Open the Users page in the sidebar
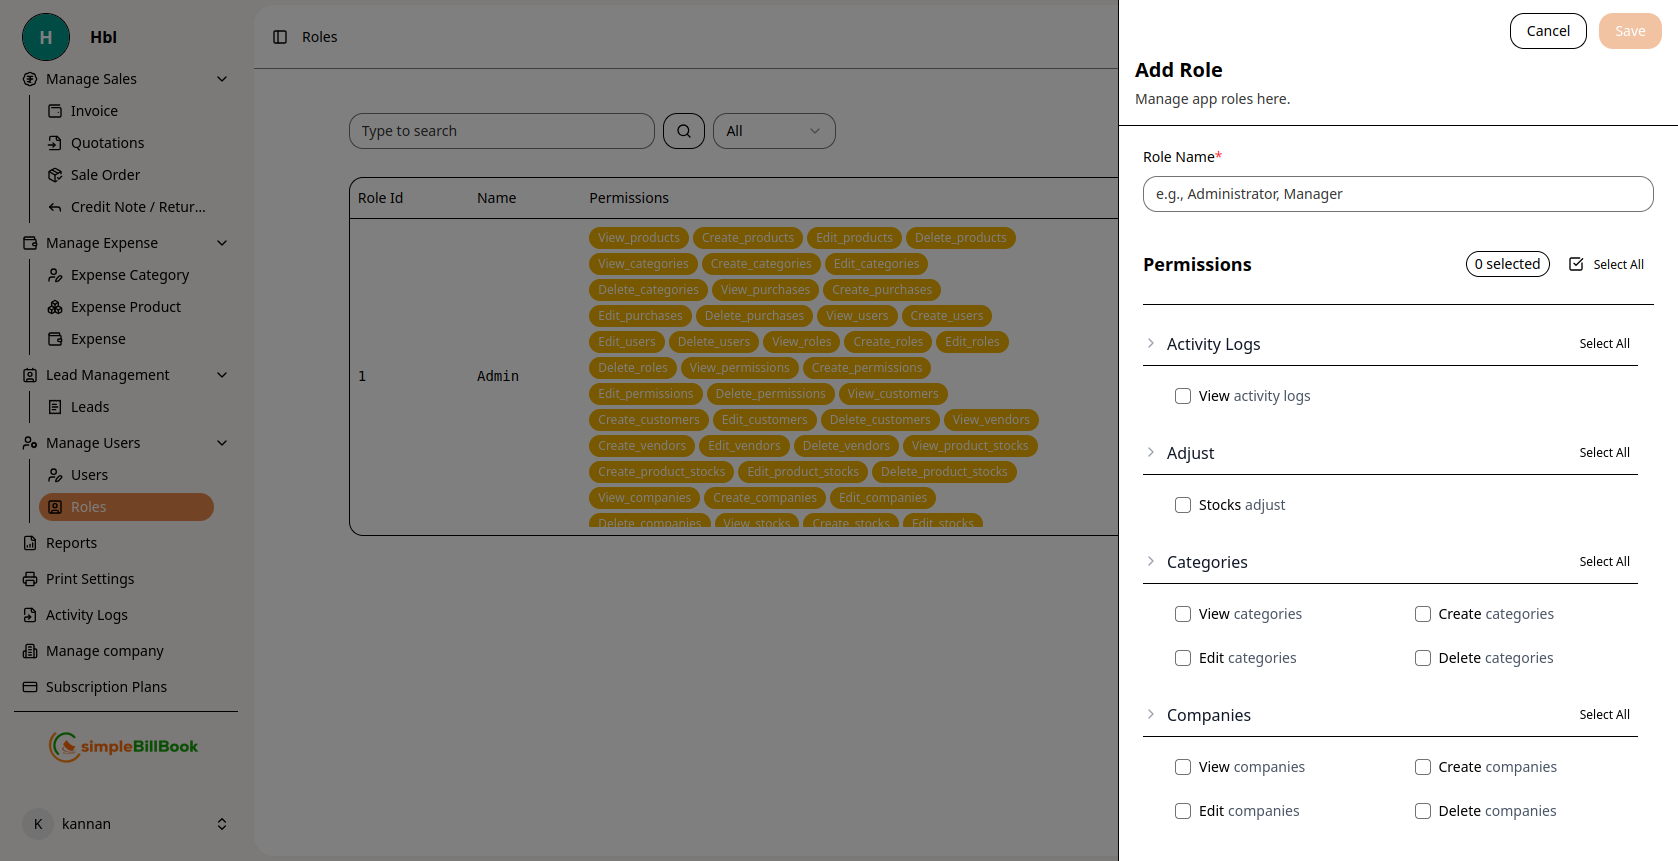Viewport: 1678px width, 861px height. click(x=89, y=475)
